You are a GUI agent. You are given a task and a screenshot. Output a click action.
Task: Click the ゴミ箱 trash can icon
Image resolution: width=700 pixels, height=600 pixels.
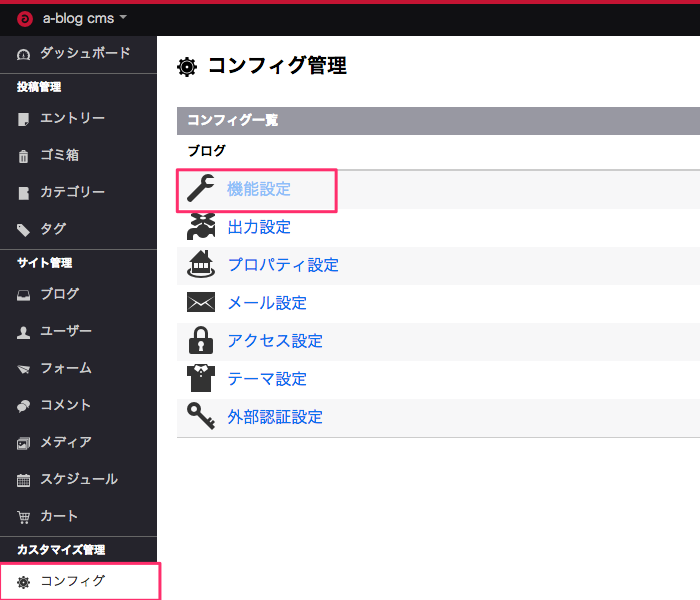(23, 156)
